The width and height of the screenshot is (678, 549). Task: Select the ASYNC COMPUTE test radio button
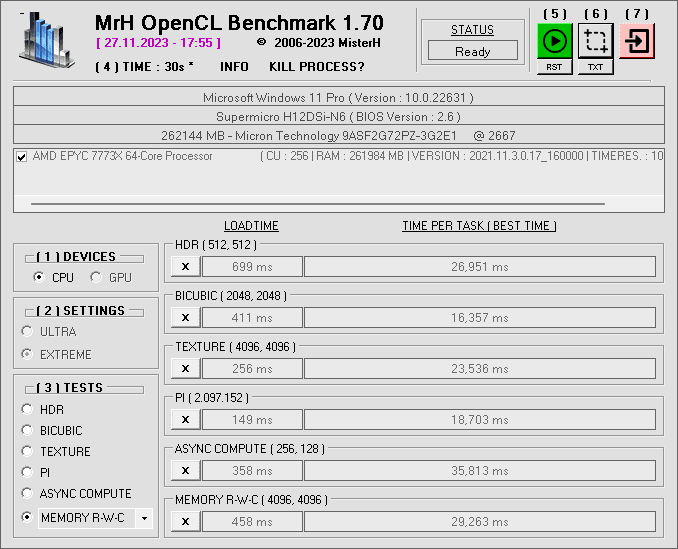[27, 493]
